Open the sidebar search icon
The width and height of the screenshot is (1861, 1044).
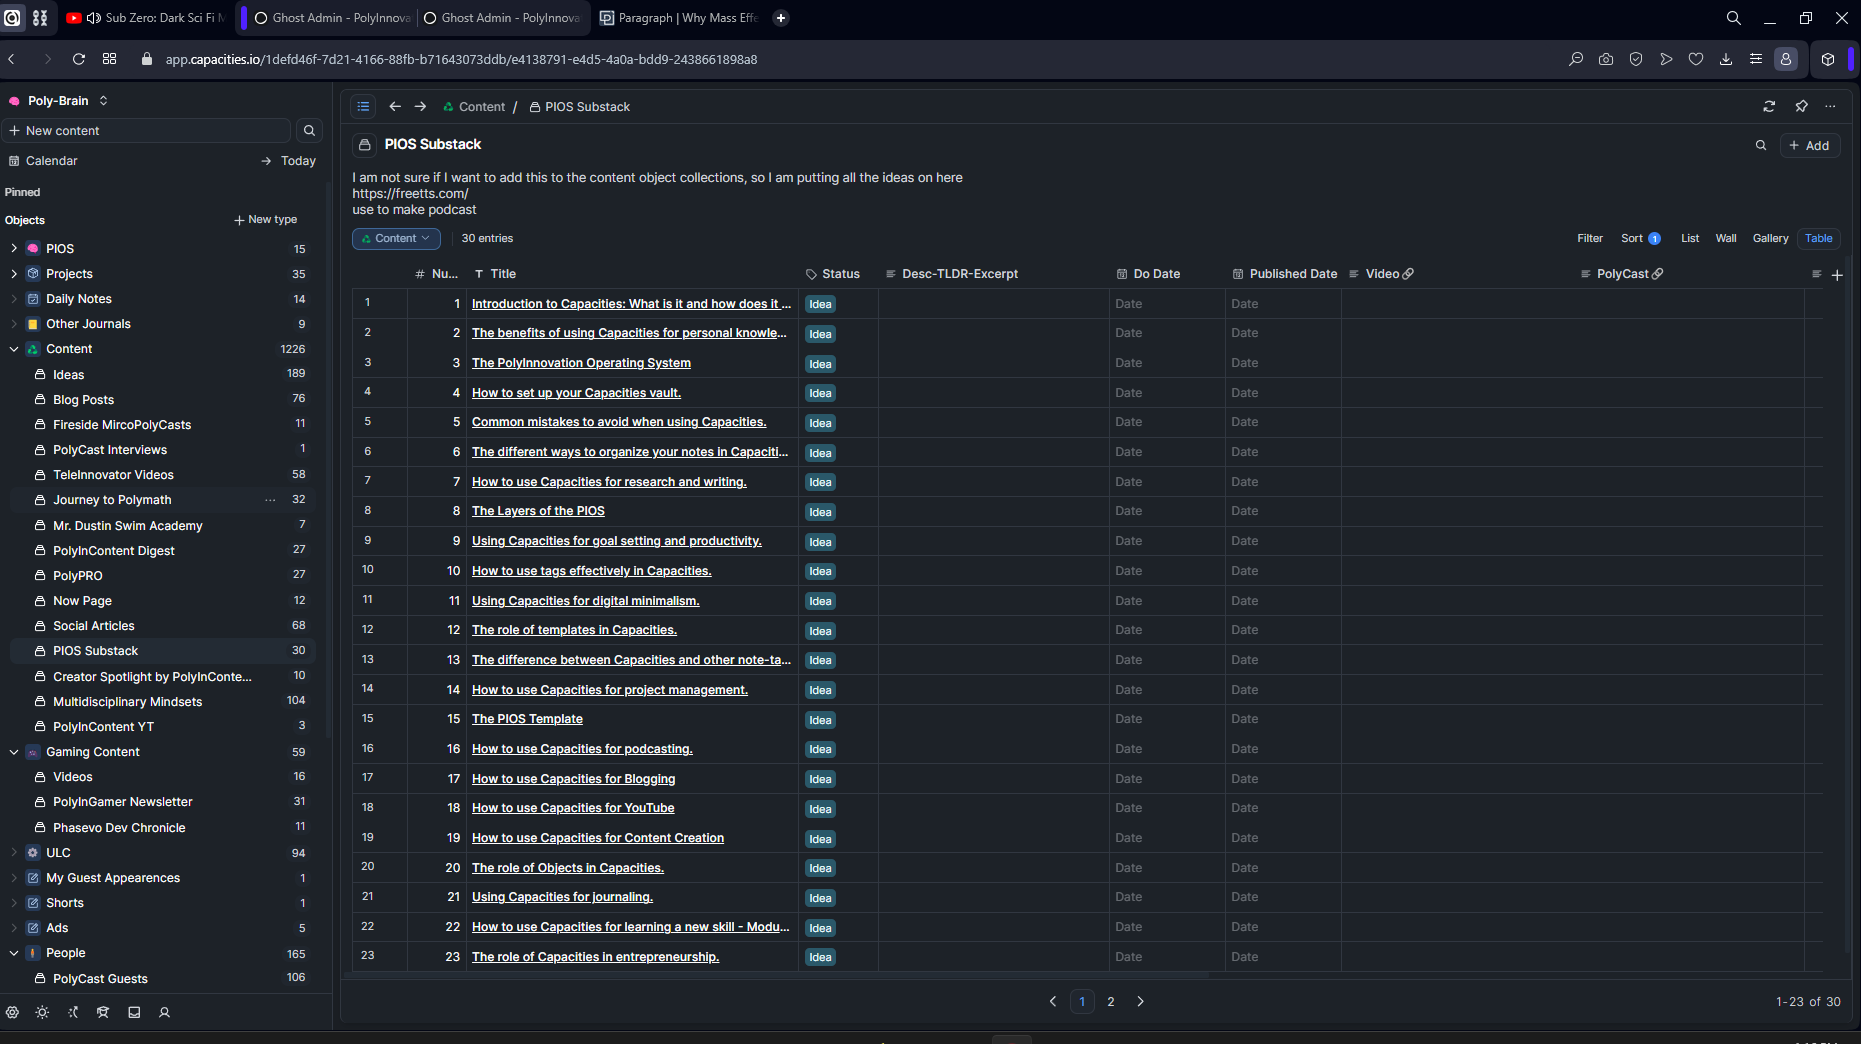pyautogui.click(x=309, y=131)
